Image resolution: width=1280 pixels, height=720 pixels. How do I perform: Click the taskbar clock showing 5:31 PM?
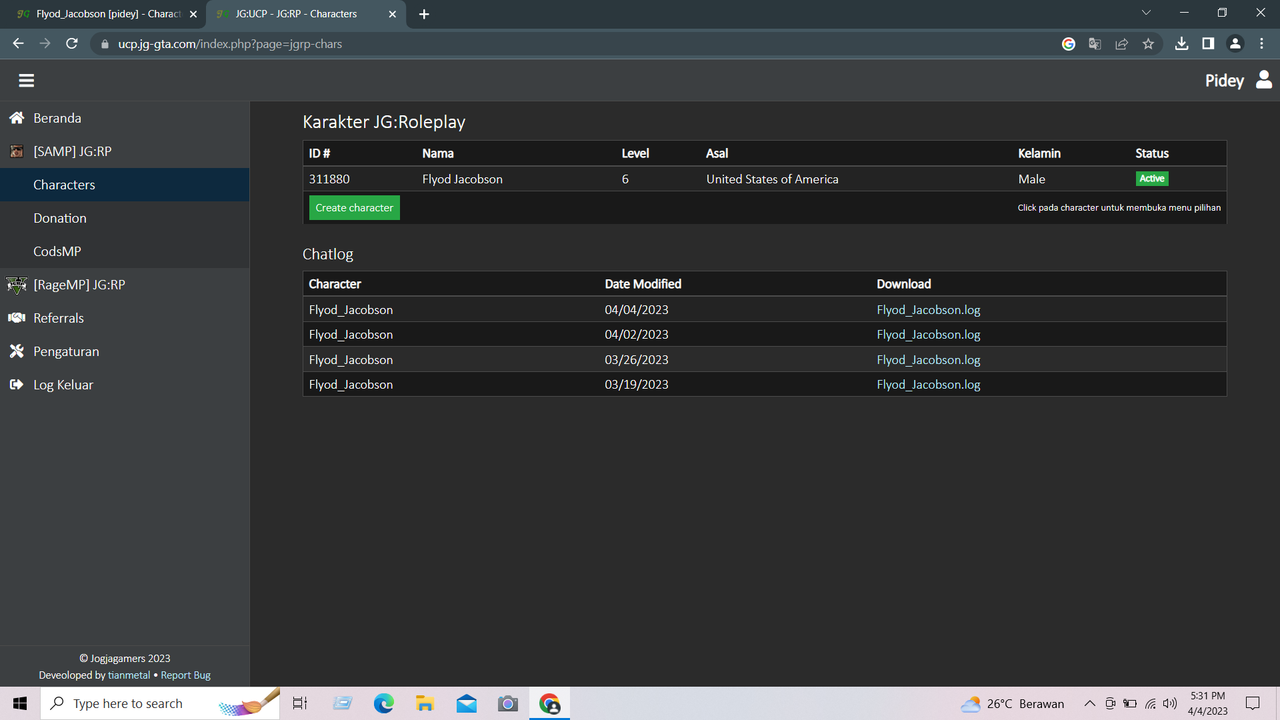pyautogui.click(x=1208, y=704)
